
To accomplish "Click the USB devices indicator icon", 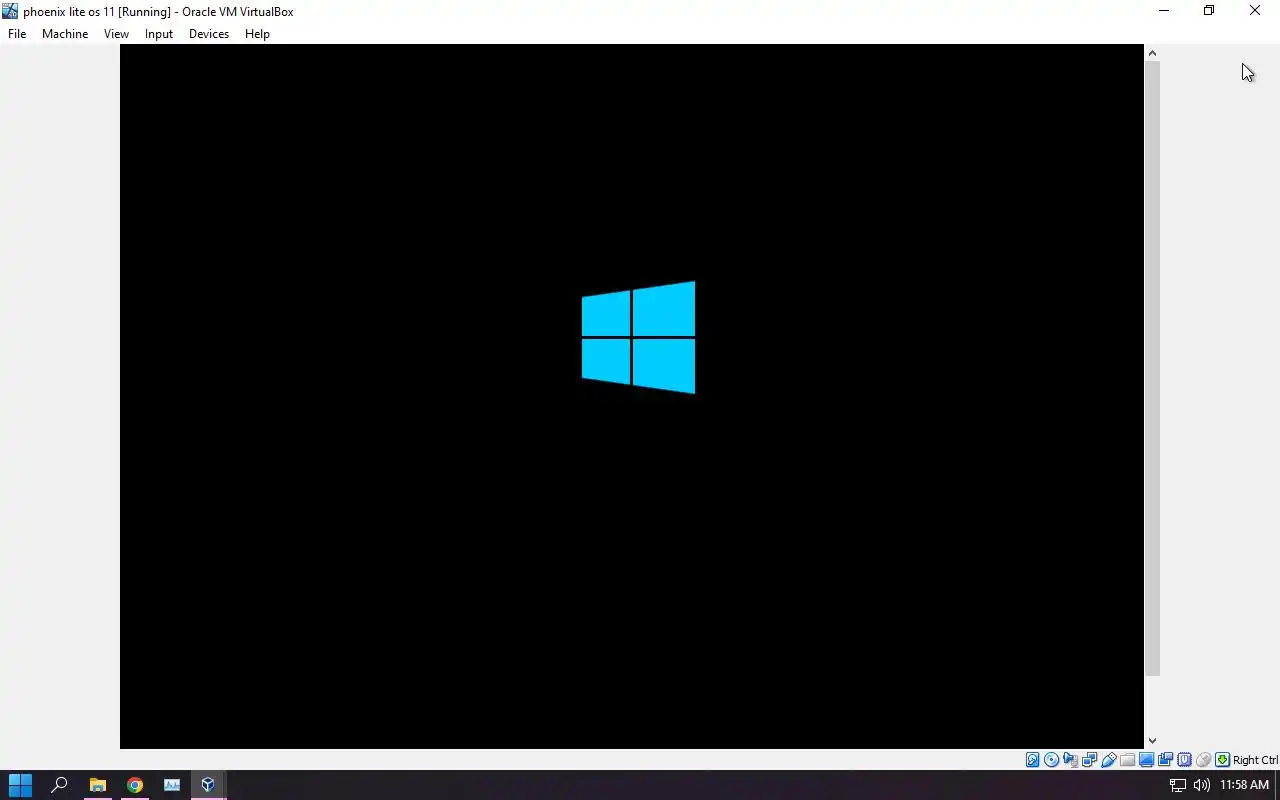I will pos(1108,760).
